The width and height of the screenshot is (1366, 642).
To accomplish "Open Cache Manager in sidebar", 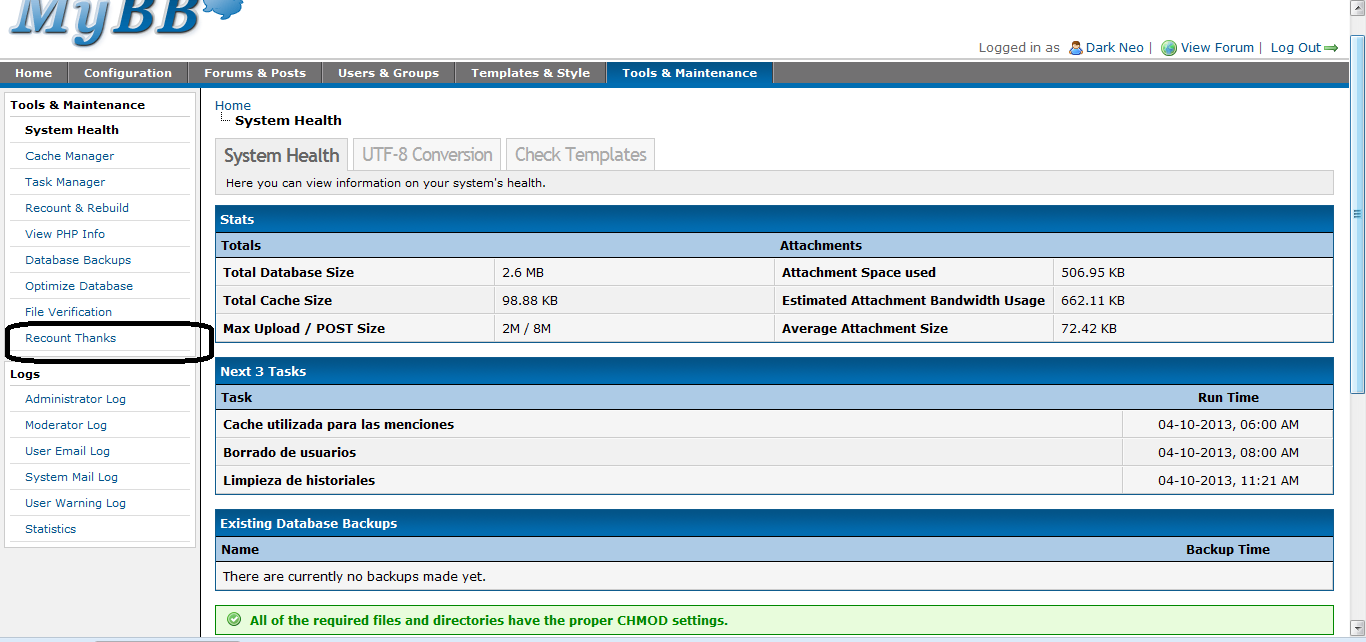I will tap(69, 156).
